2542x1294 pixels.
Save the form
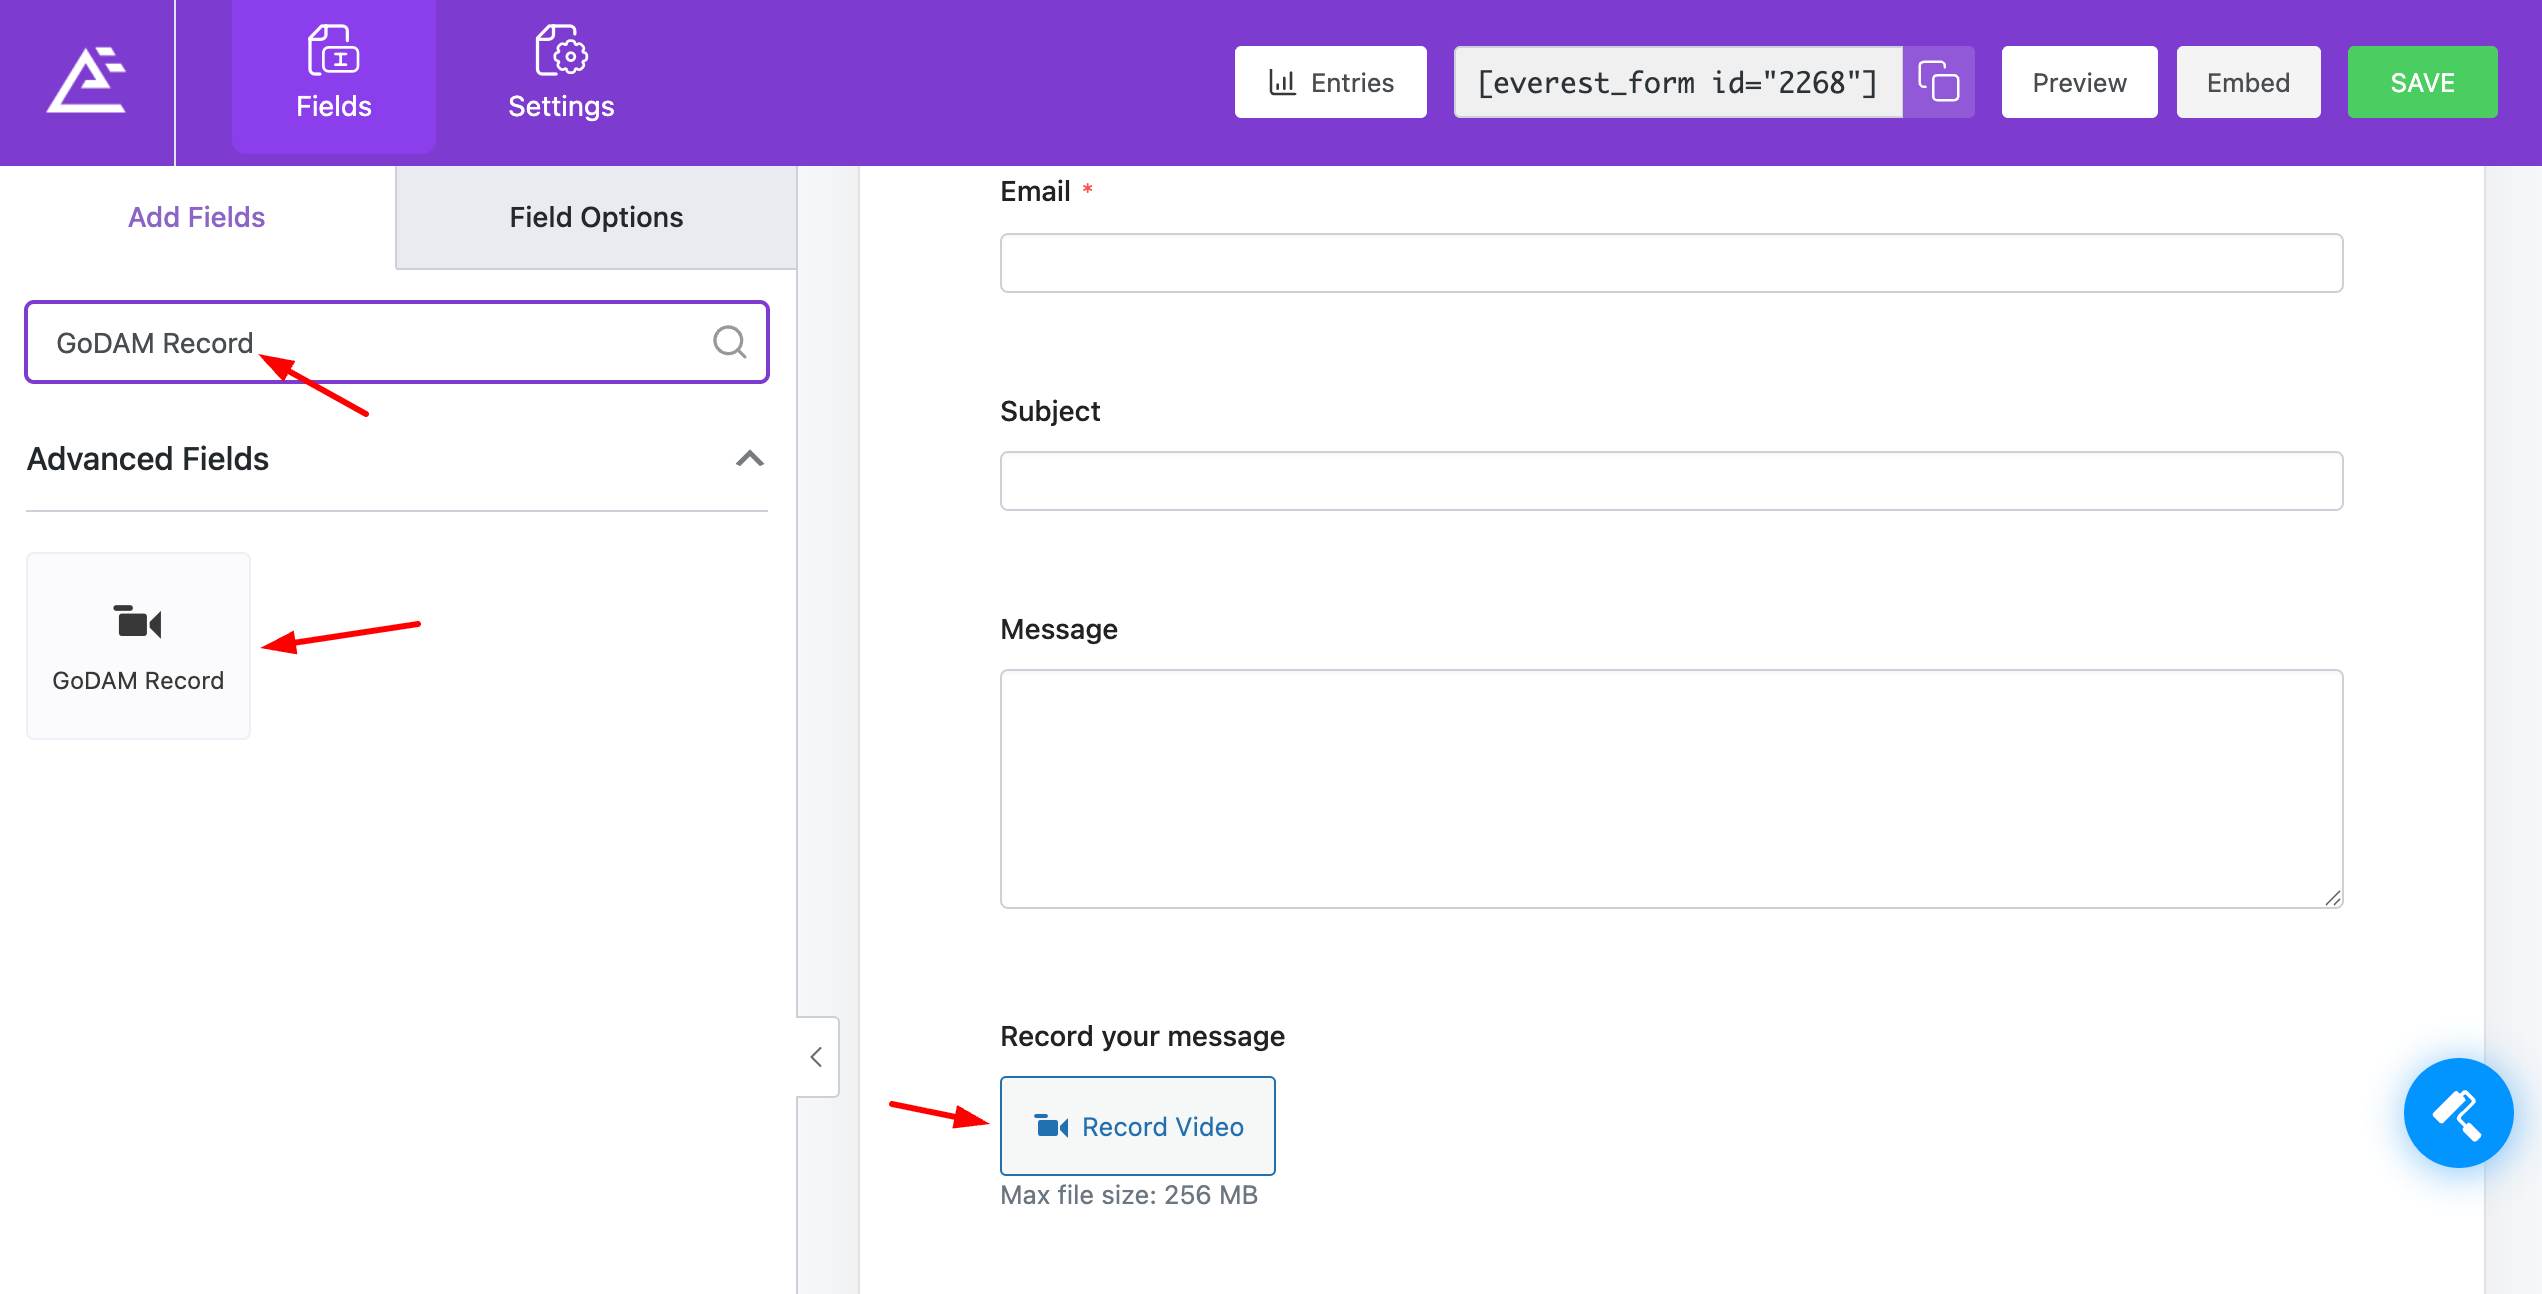2421,82
